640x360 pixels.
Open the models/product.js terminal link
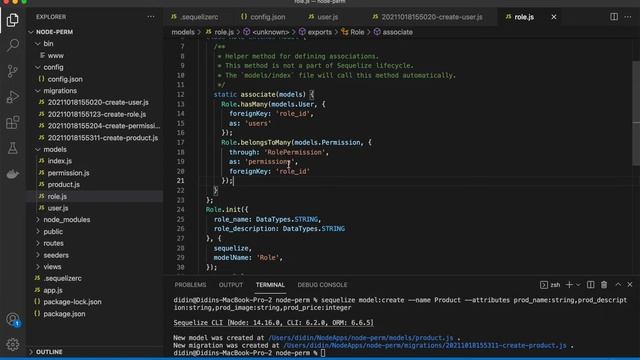point(361,338)
